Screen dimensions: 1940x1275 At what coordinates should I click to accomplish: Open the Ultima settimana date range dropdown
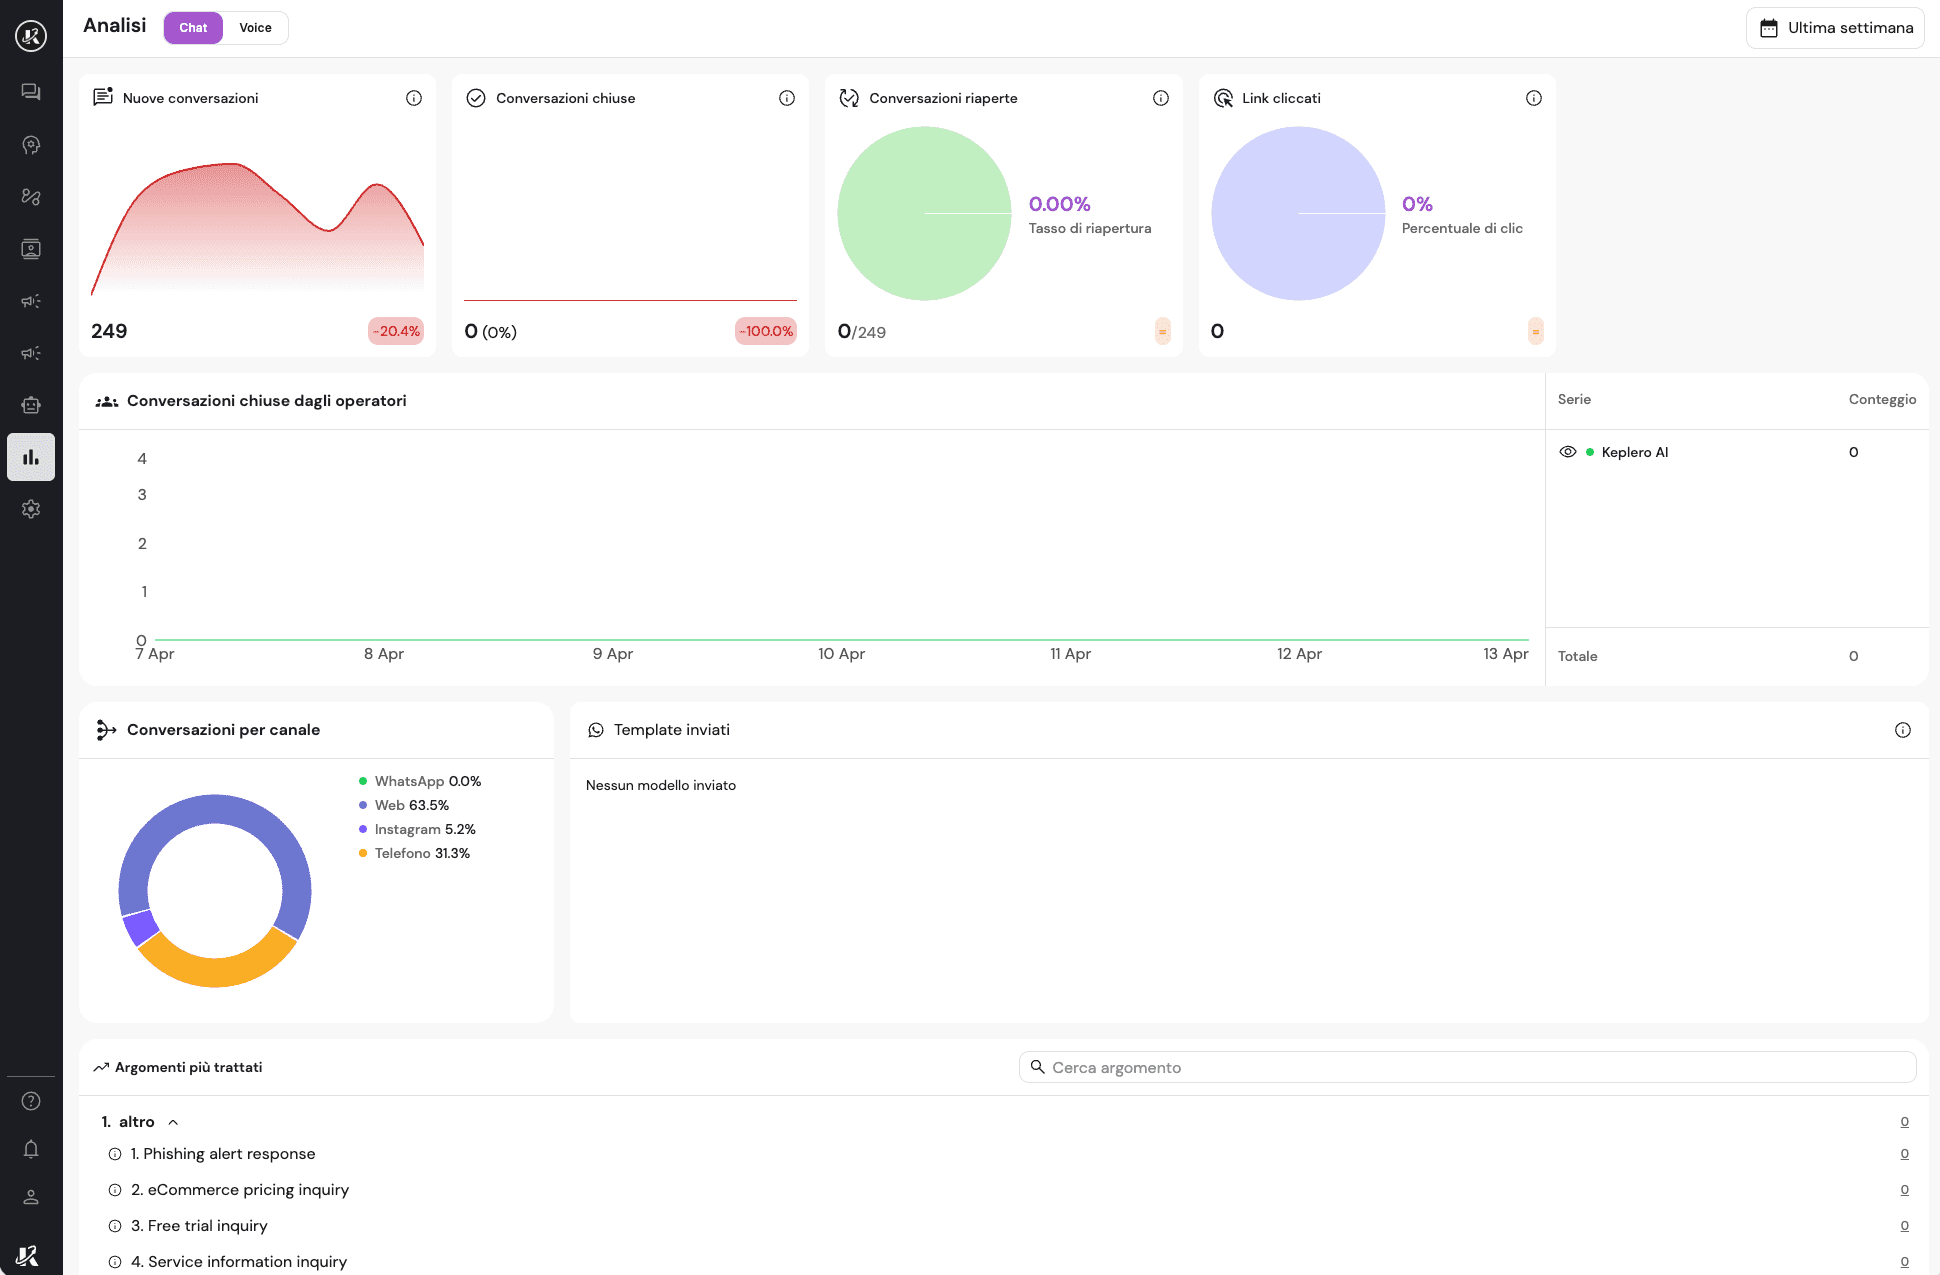(x=1835, y=28)
